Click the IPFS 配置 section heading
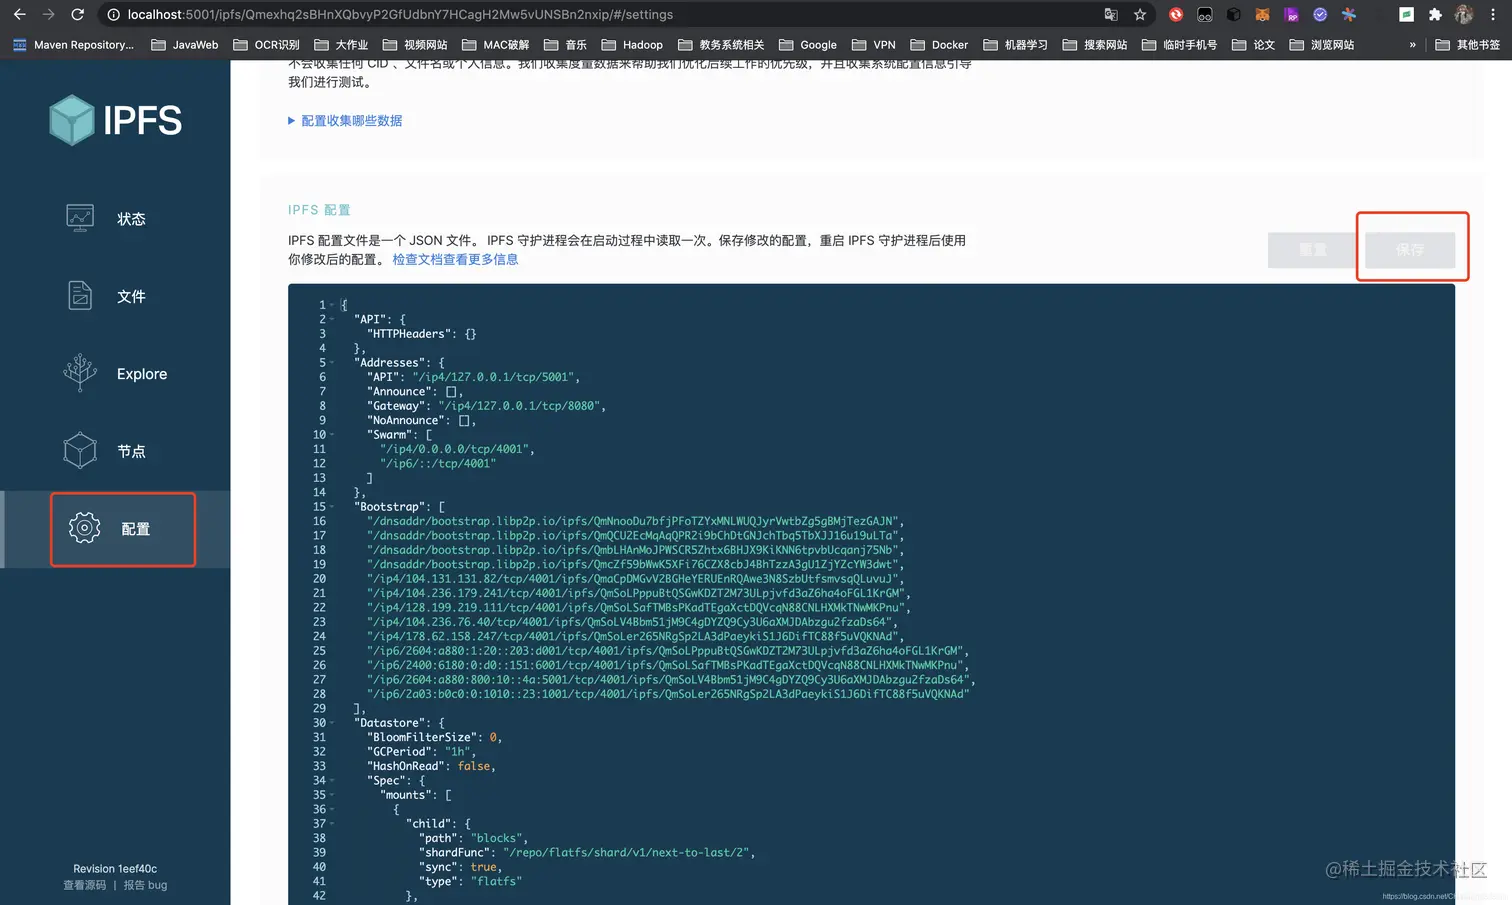1512x905 pixels. coord(319,210)
